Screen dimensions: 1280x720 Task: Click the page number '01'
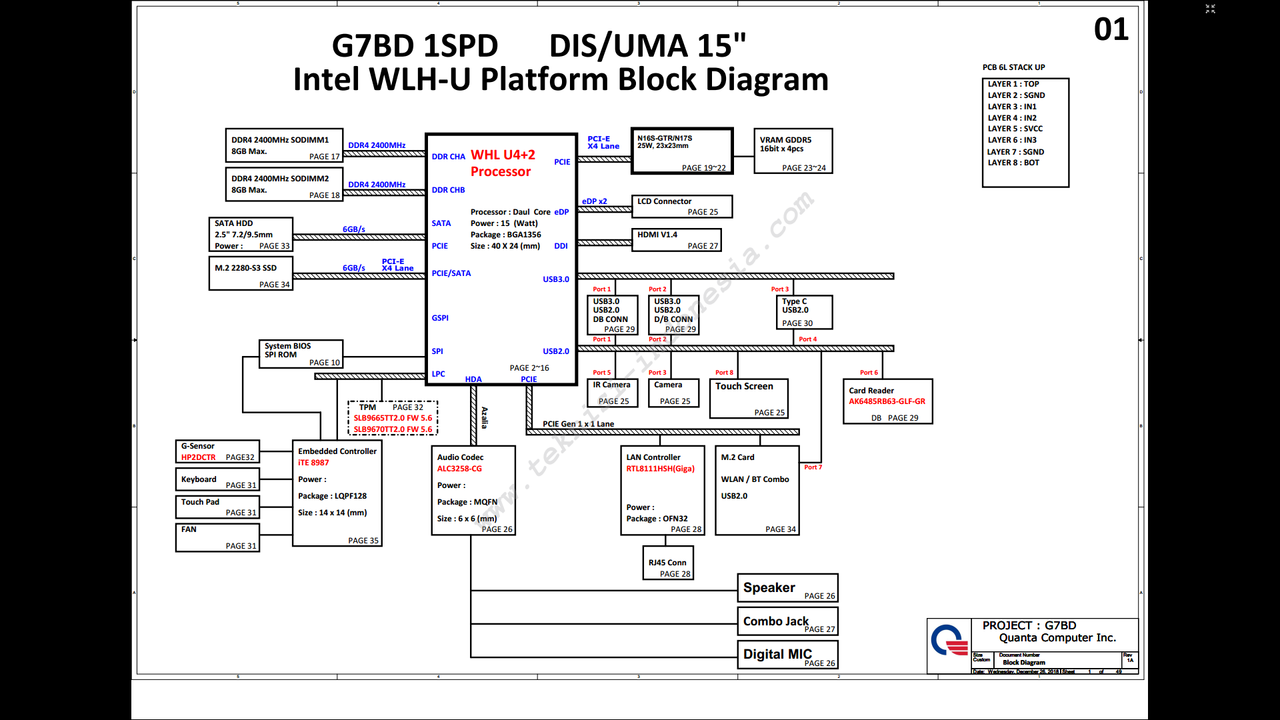(1111, 29)
